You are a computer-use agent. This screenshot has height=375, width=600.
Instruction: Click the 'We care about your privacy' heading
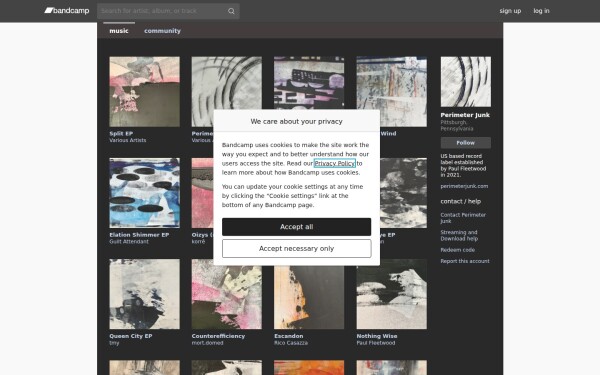(297, 121)
